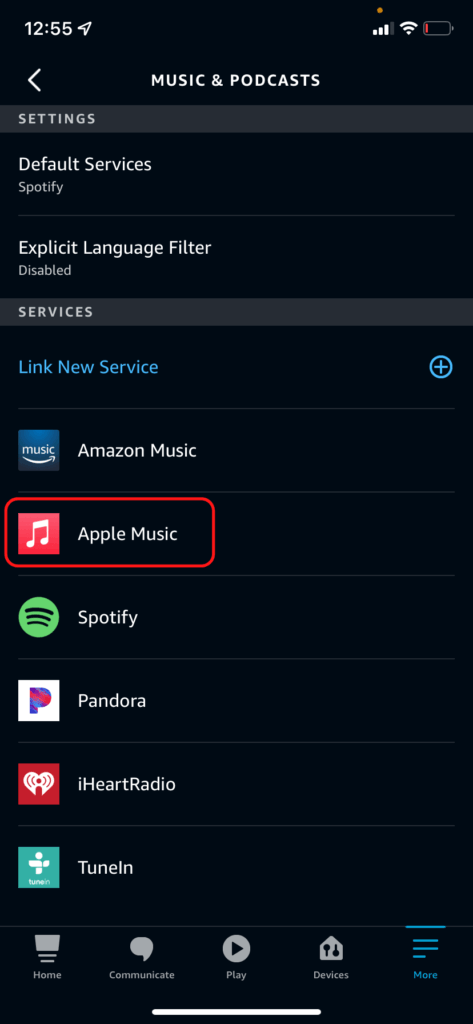Open the Spotify service entry
473x1024 pixels.
[236, 617]
